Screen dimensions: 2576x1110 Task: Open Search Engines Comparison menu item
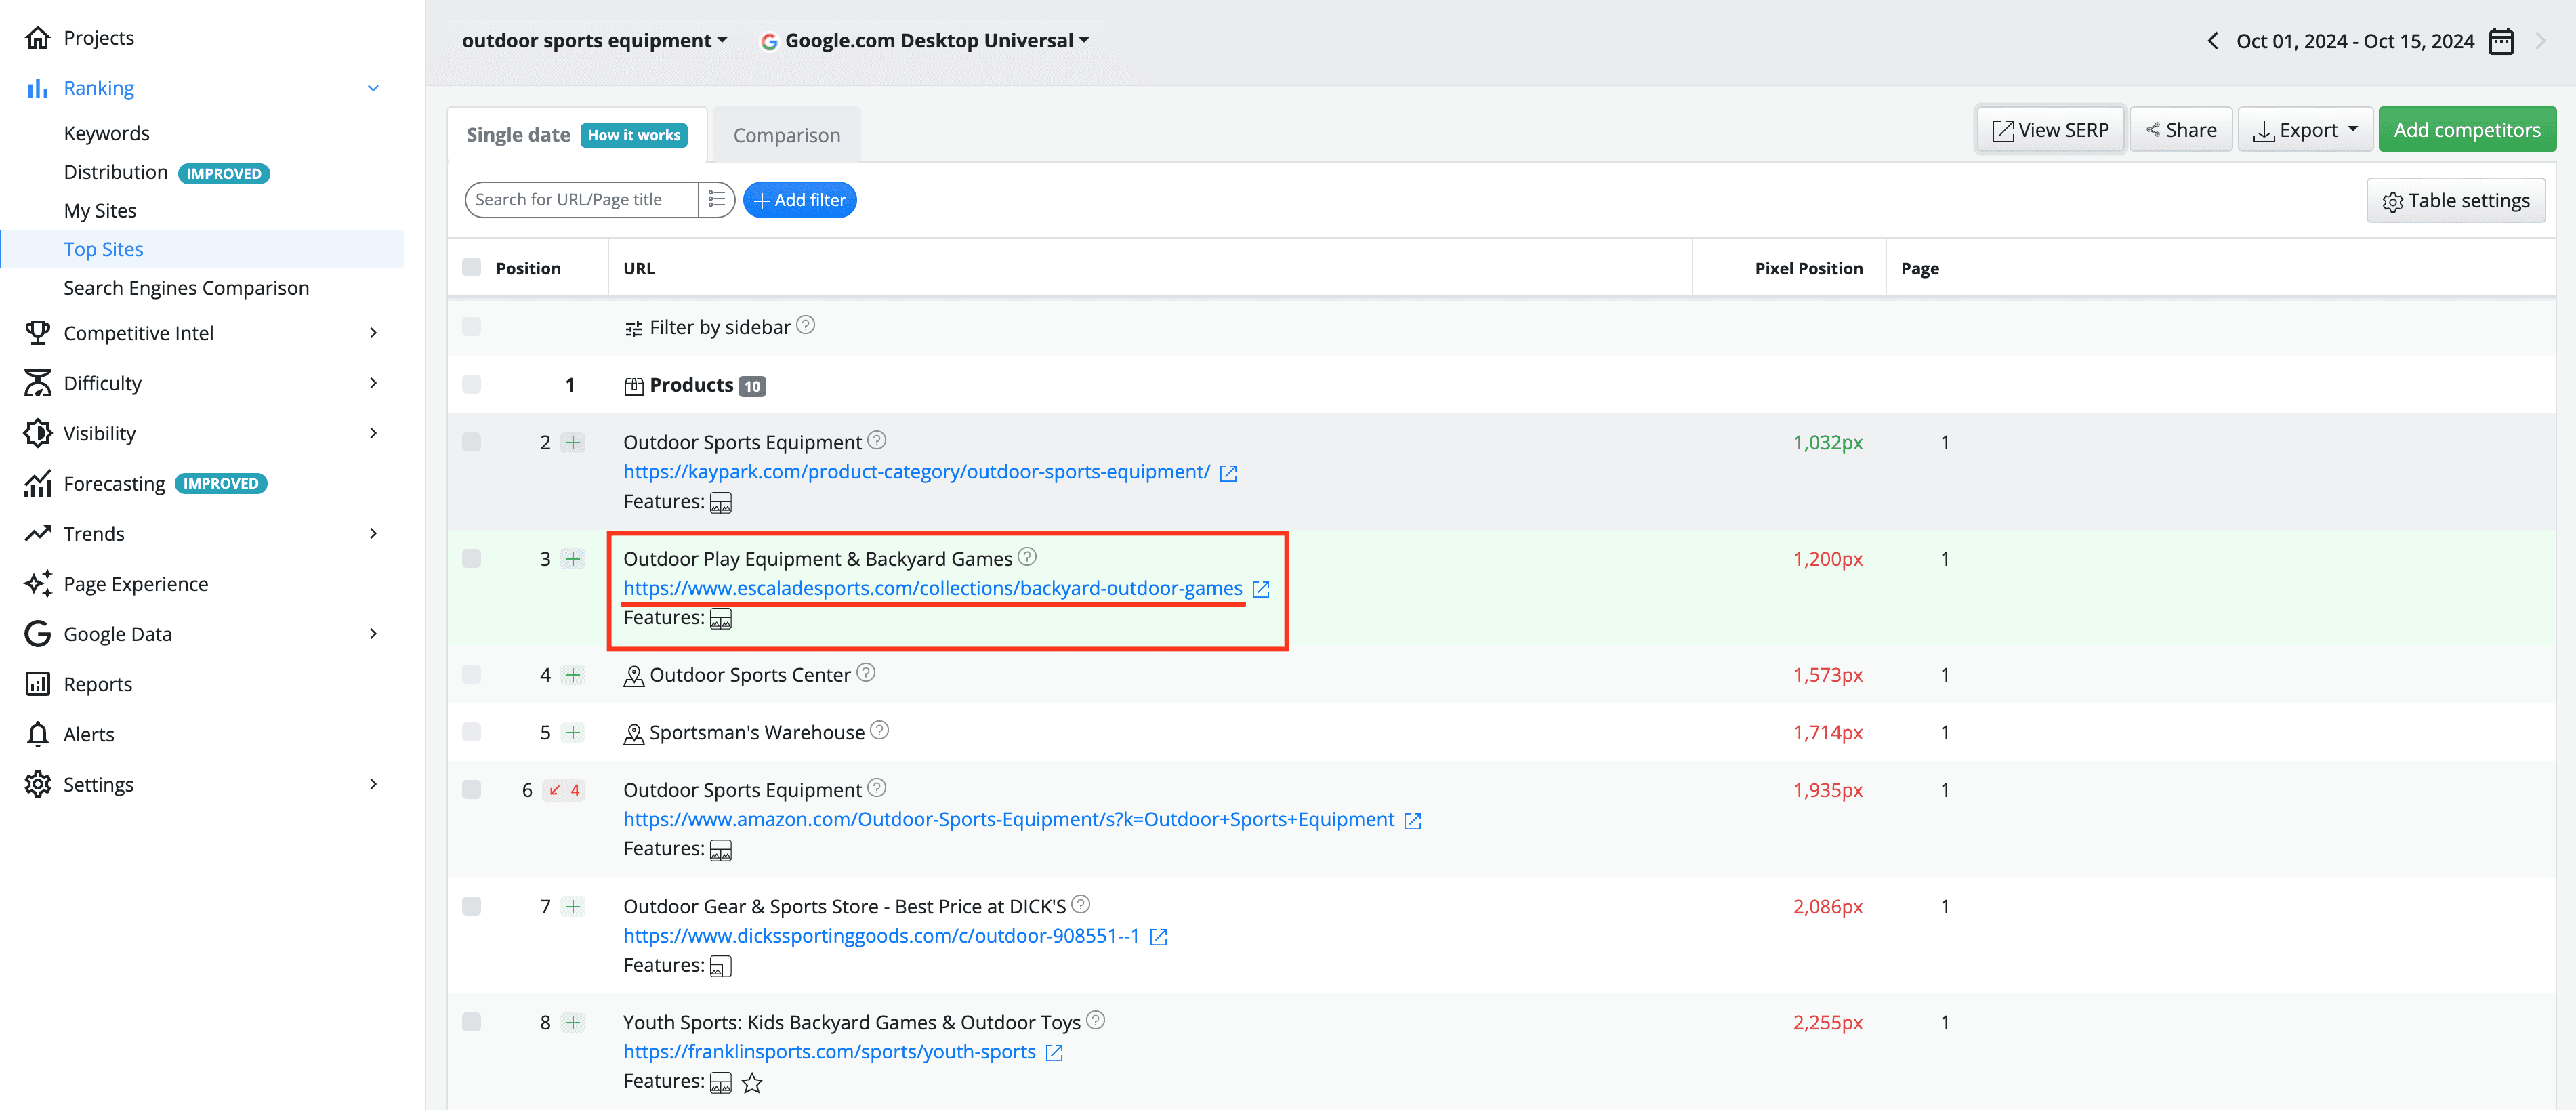tap(186, 288)
